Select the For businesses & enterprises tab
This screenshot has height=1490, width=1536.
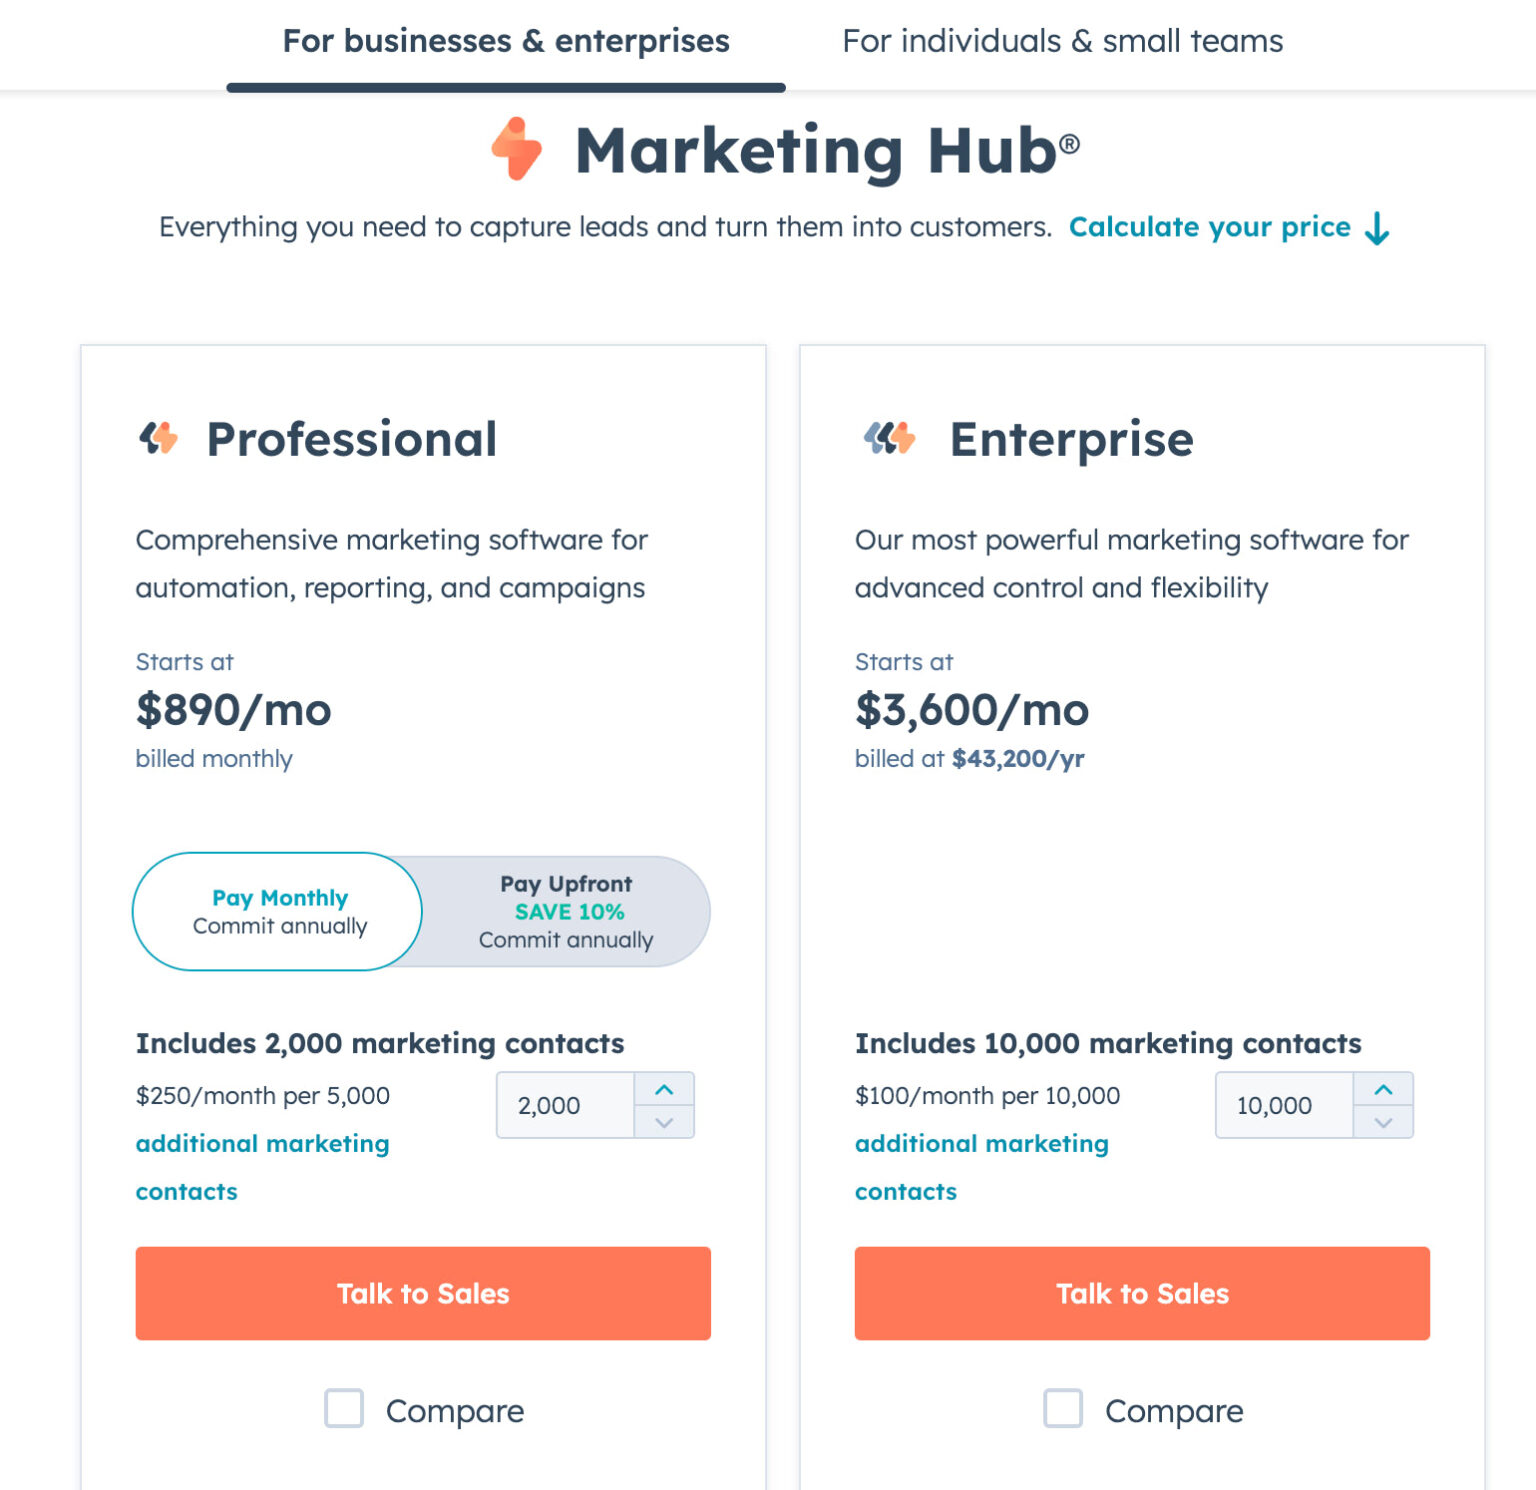(505, 41)
